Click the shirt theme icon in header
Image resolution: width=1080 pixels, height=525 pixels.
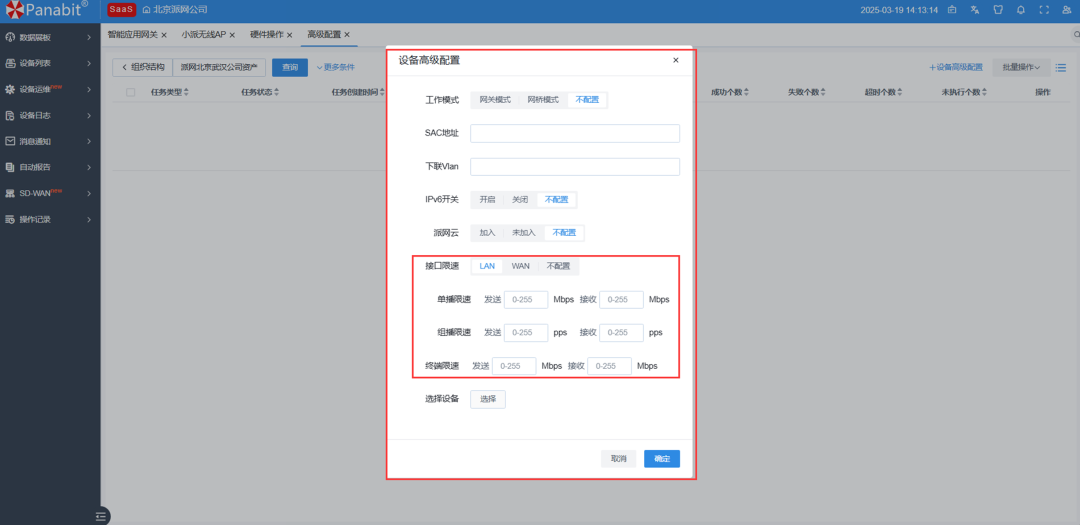click(997, 10)
